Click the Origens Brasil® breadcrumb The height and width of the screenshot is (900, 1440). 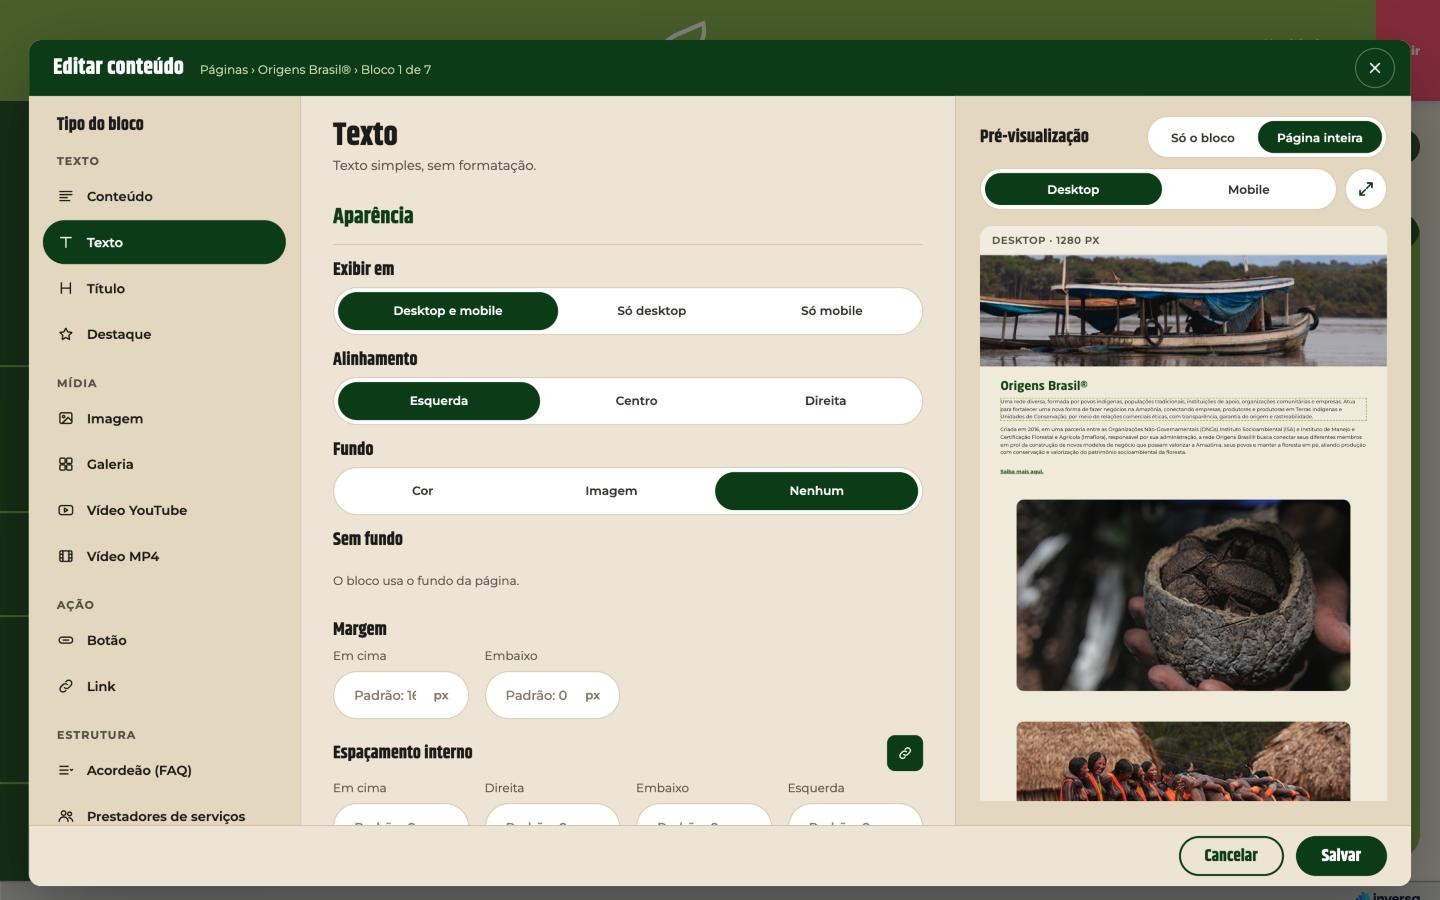(304, 70)
